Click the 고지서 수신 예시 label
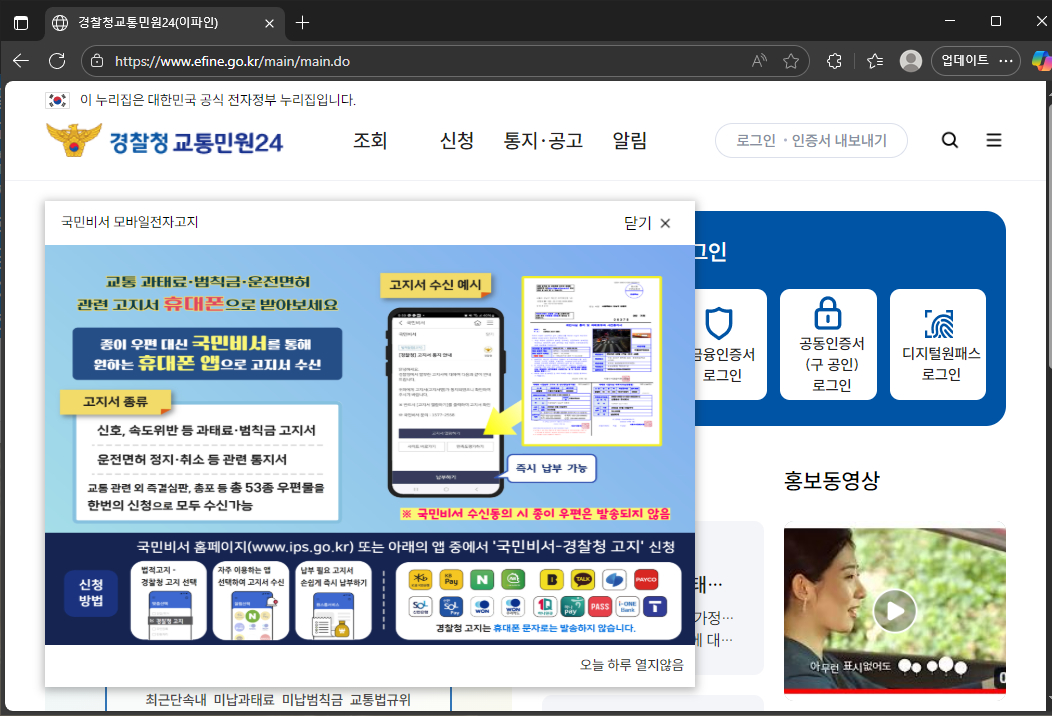 [435, 285]
